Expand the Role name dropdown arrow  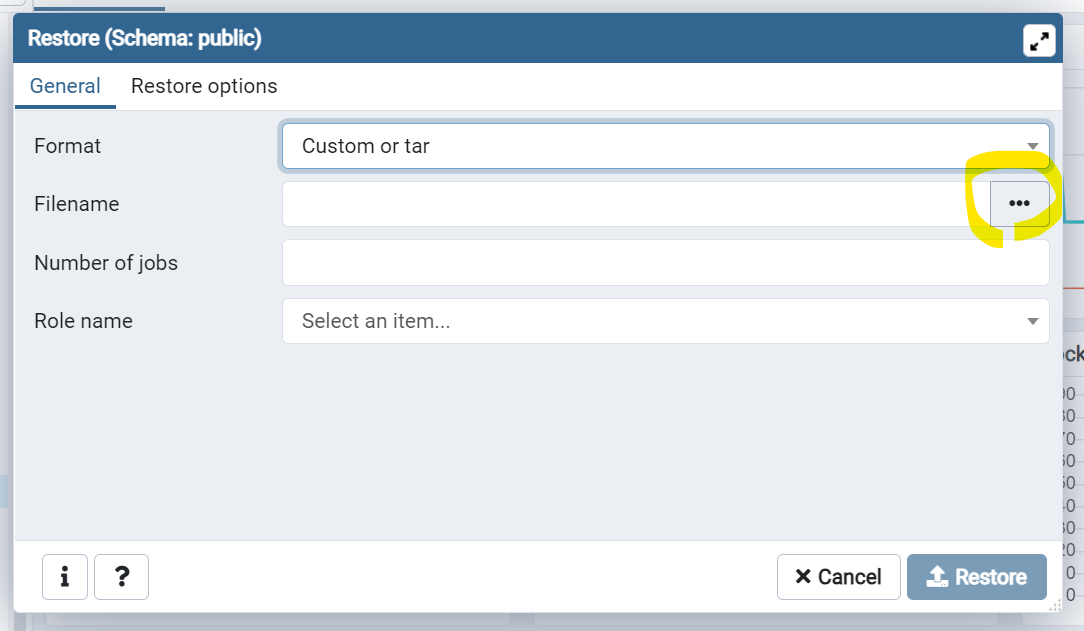tap(1033, 321)
